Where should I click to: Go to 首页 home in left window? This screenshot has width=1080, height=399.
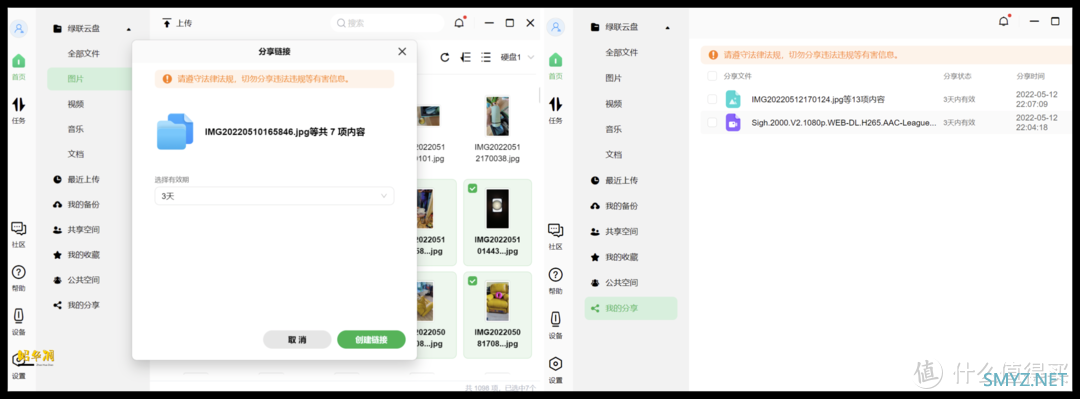click(x=19, y=66)
